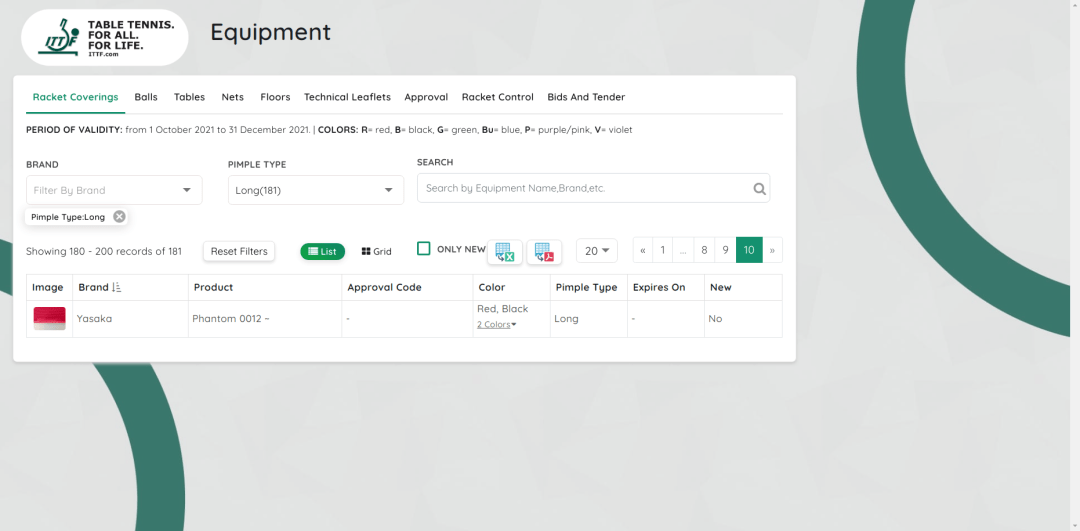The width and height of the screenshot is (1080, 531).
Task: Switch to the Racket Control tab
Action: (497, 97)
